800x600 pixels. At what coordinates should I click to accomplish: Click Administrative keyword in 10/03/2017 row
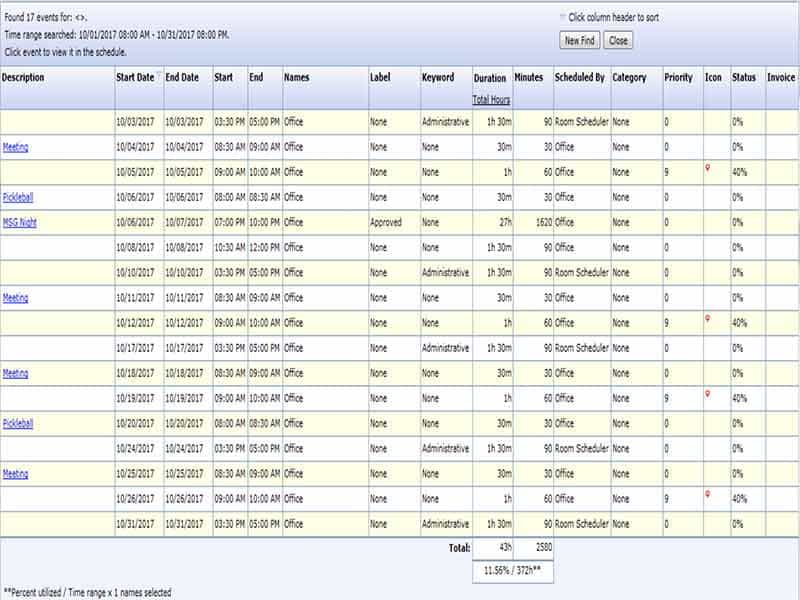pyautogui.click(x=445, y=122)
